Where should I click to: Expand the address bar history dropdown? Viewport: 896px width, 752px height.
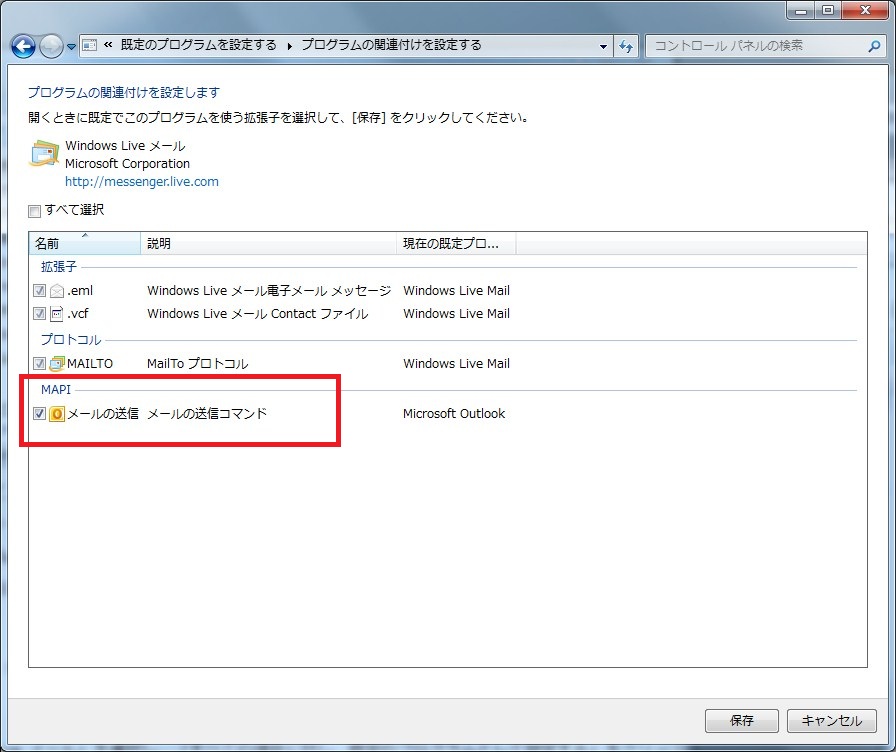(603, 46)
